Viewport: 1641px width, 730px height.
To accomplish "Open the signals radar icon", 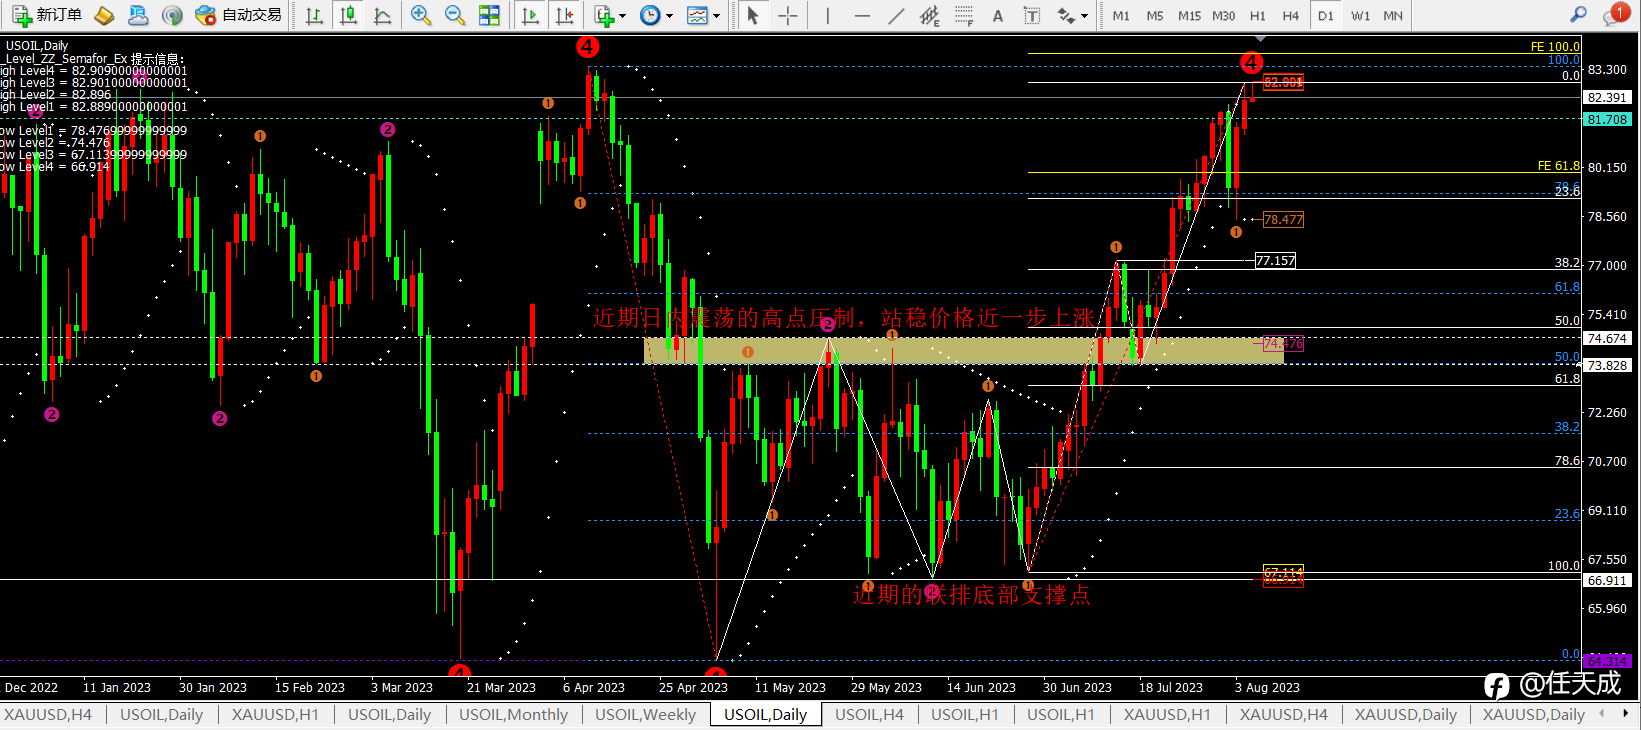I will click(x=172, y=15).
